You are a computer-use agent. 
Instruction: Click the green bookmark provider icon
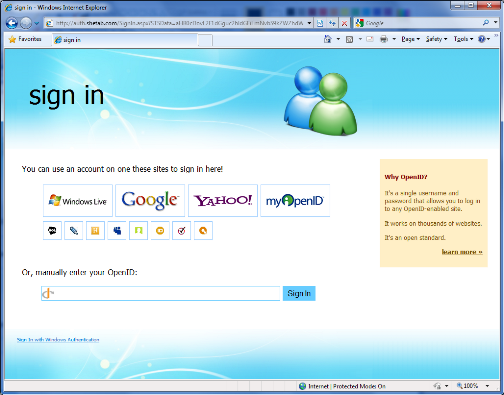(138, 230)
